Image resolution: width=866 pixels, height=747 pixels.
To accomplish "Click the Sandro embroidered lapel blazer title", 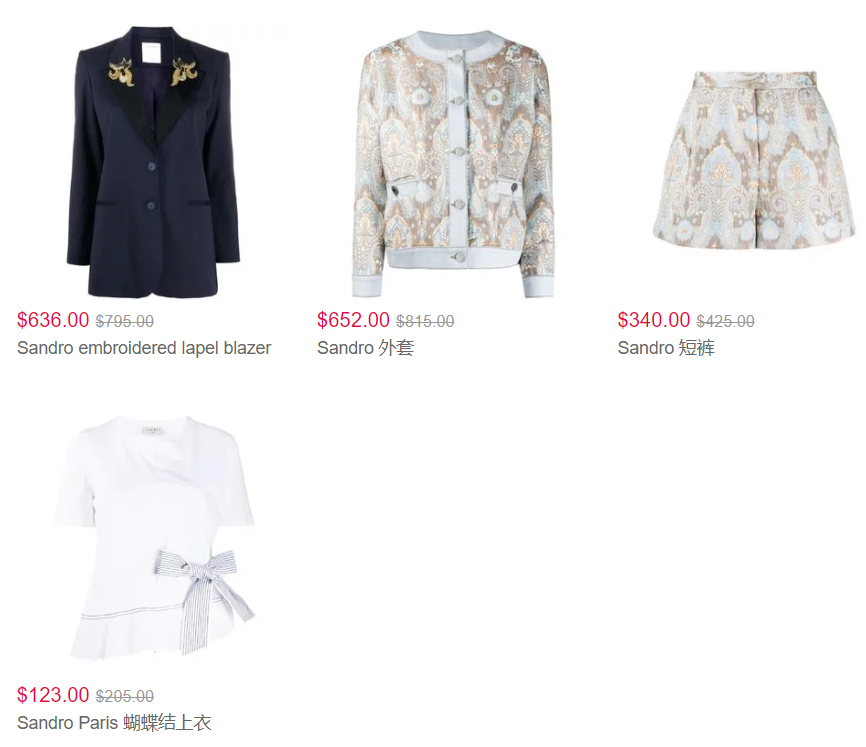I will tap(144, 348).
